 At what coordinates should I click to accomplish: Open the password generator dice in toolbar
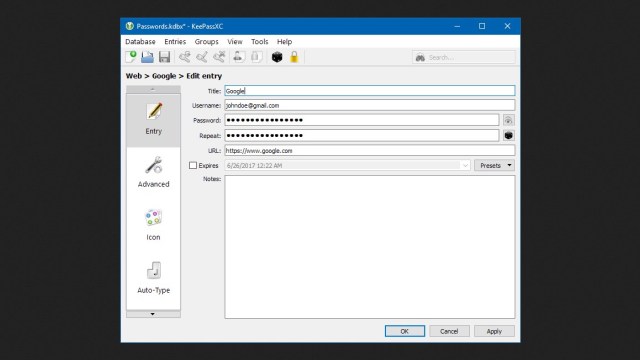pos(277,57)
